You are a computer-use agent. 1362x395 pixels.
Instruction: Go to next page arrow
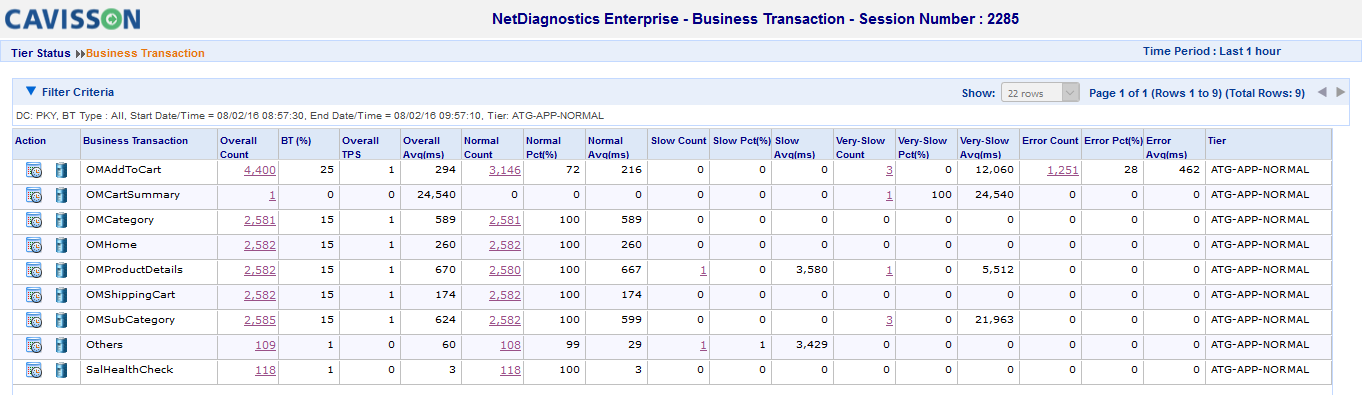[x=1341, y=92]
